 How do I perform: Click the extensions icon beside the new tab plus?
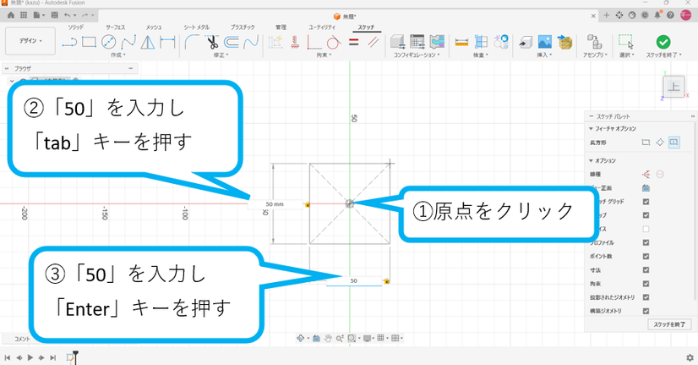point(619,15)
